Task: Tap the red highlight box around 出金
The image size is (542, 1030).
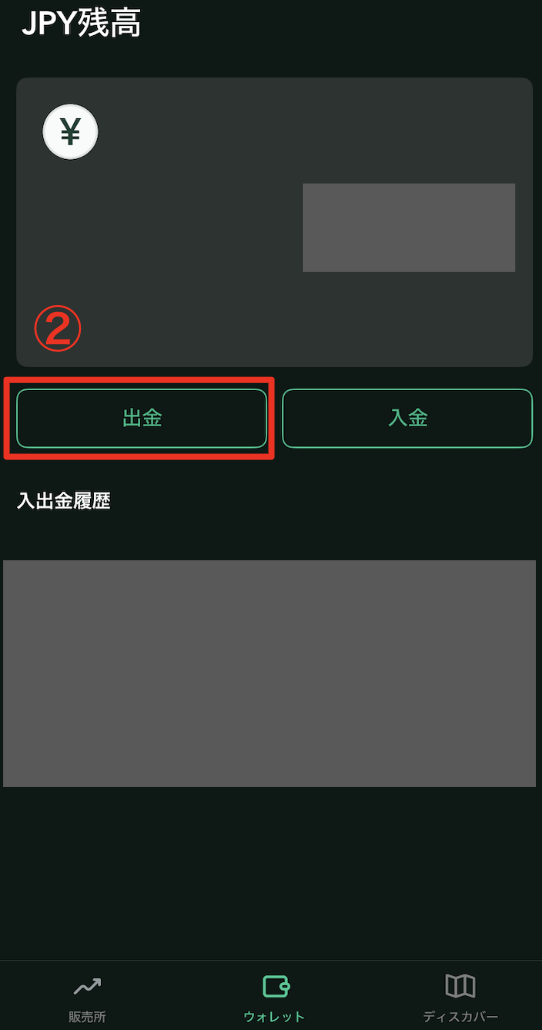Action: pyautogui.click(x=139, y=418)
